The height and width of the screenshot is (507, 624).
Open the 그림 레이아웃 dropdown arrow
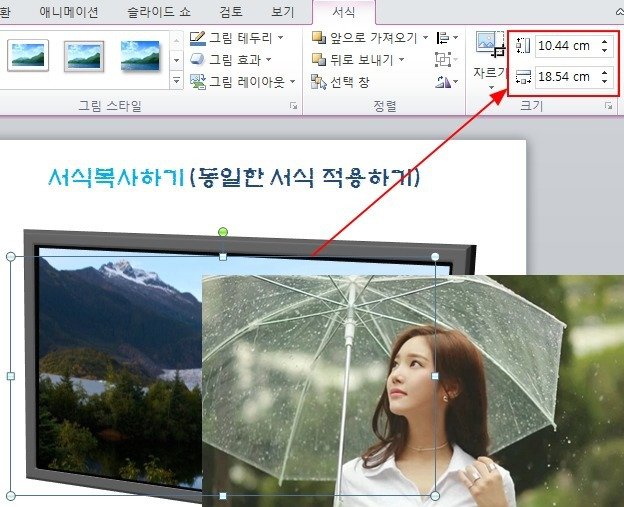[x=292, y=82]
